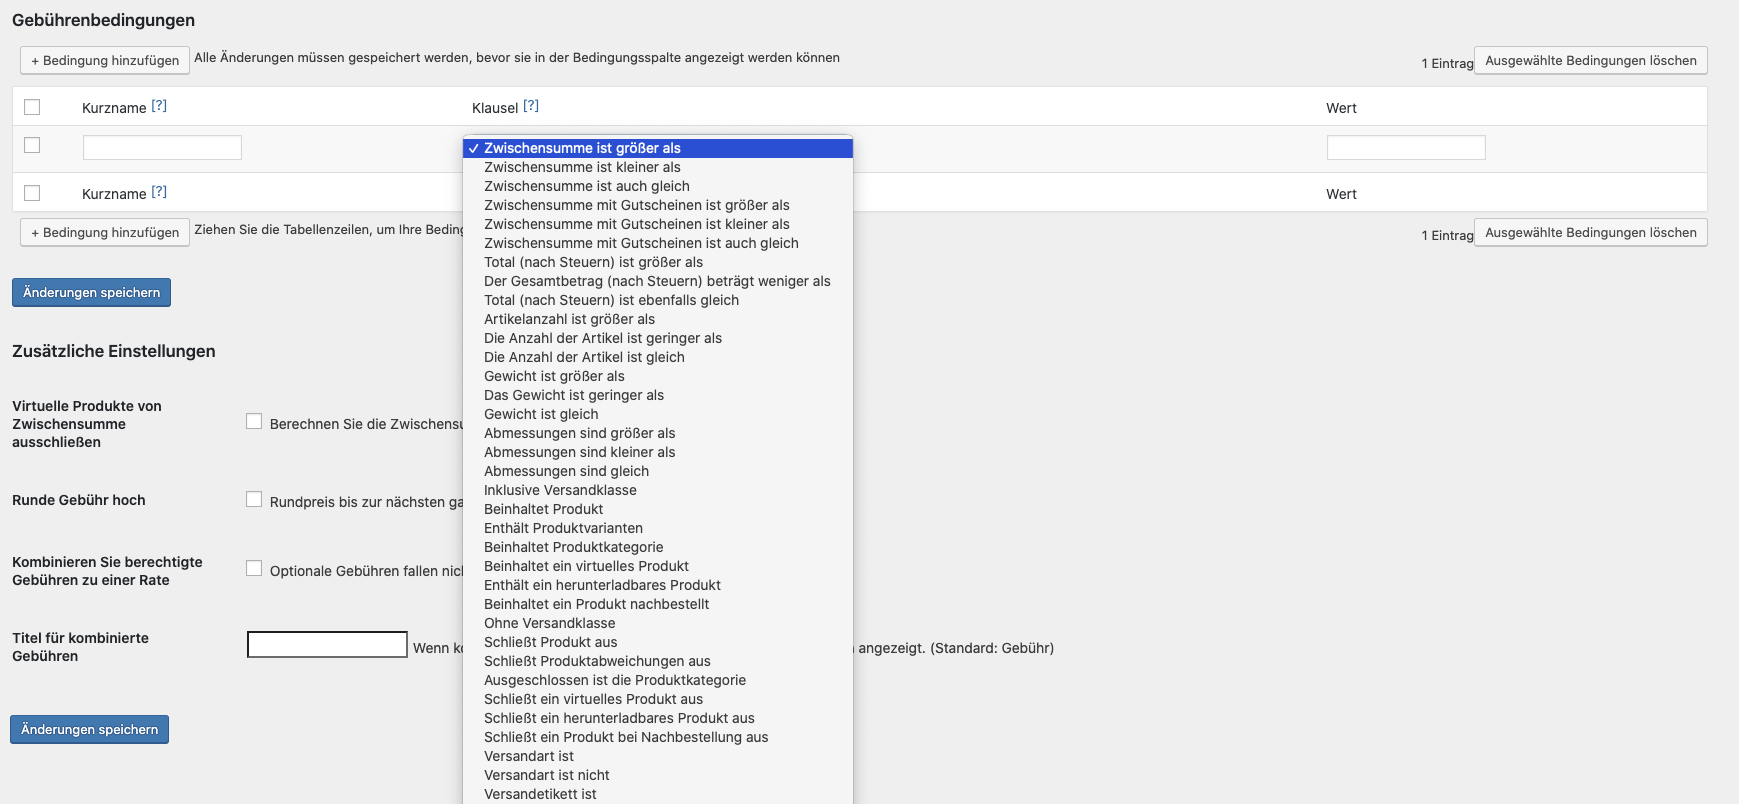The width and height of the screenshot is (1739, 804).
Task: Open help tooltip next to bottom Kurzname footer
Action: (159, 192)
